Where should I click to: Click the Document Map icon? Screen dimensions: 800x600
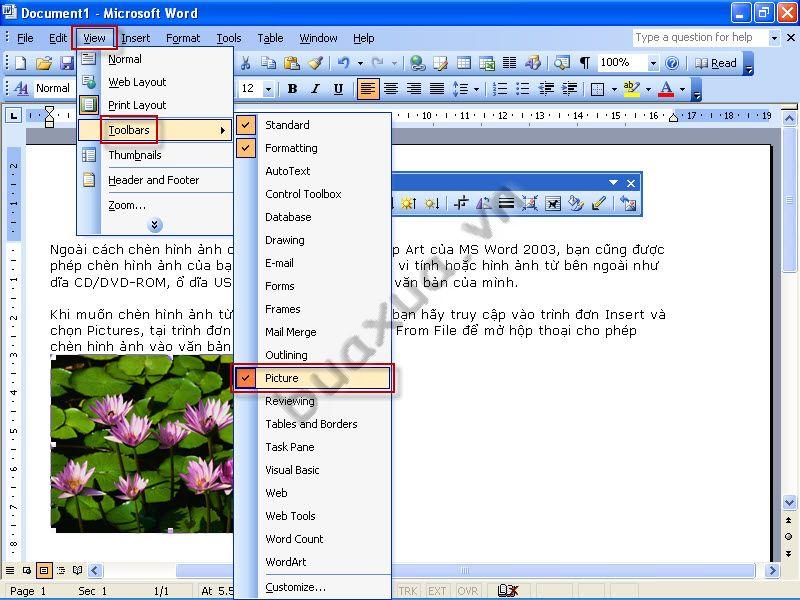coord(562,63)
